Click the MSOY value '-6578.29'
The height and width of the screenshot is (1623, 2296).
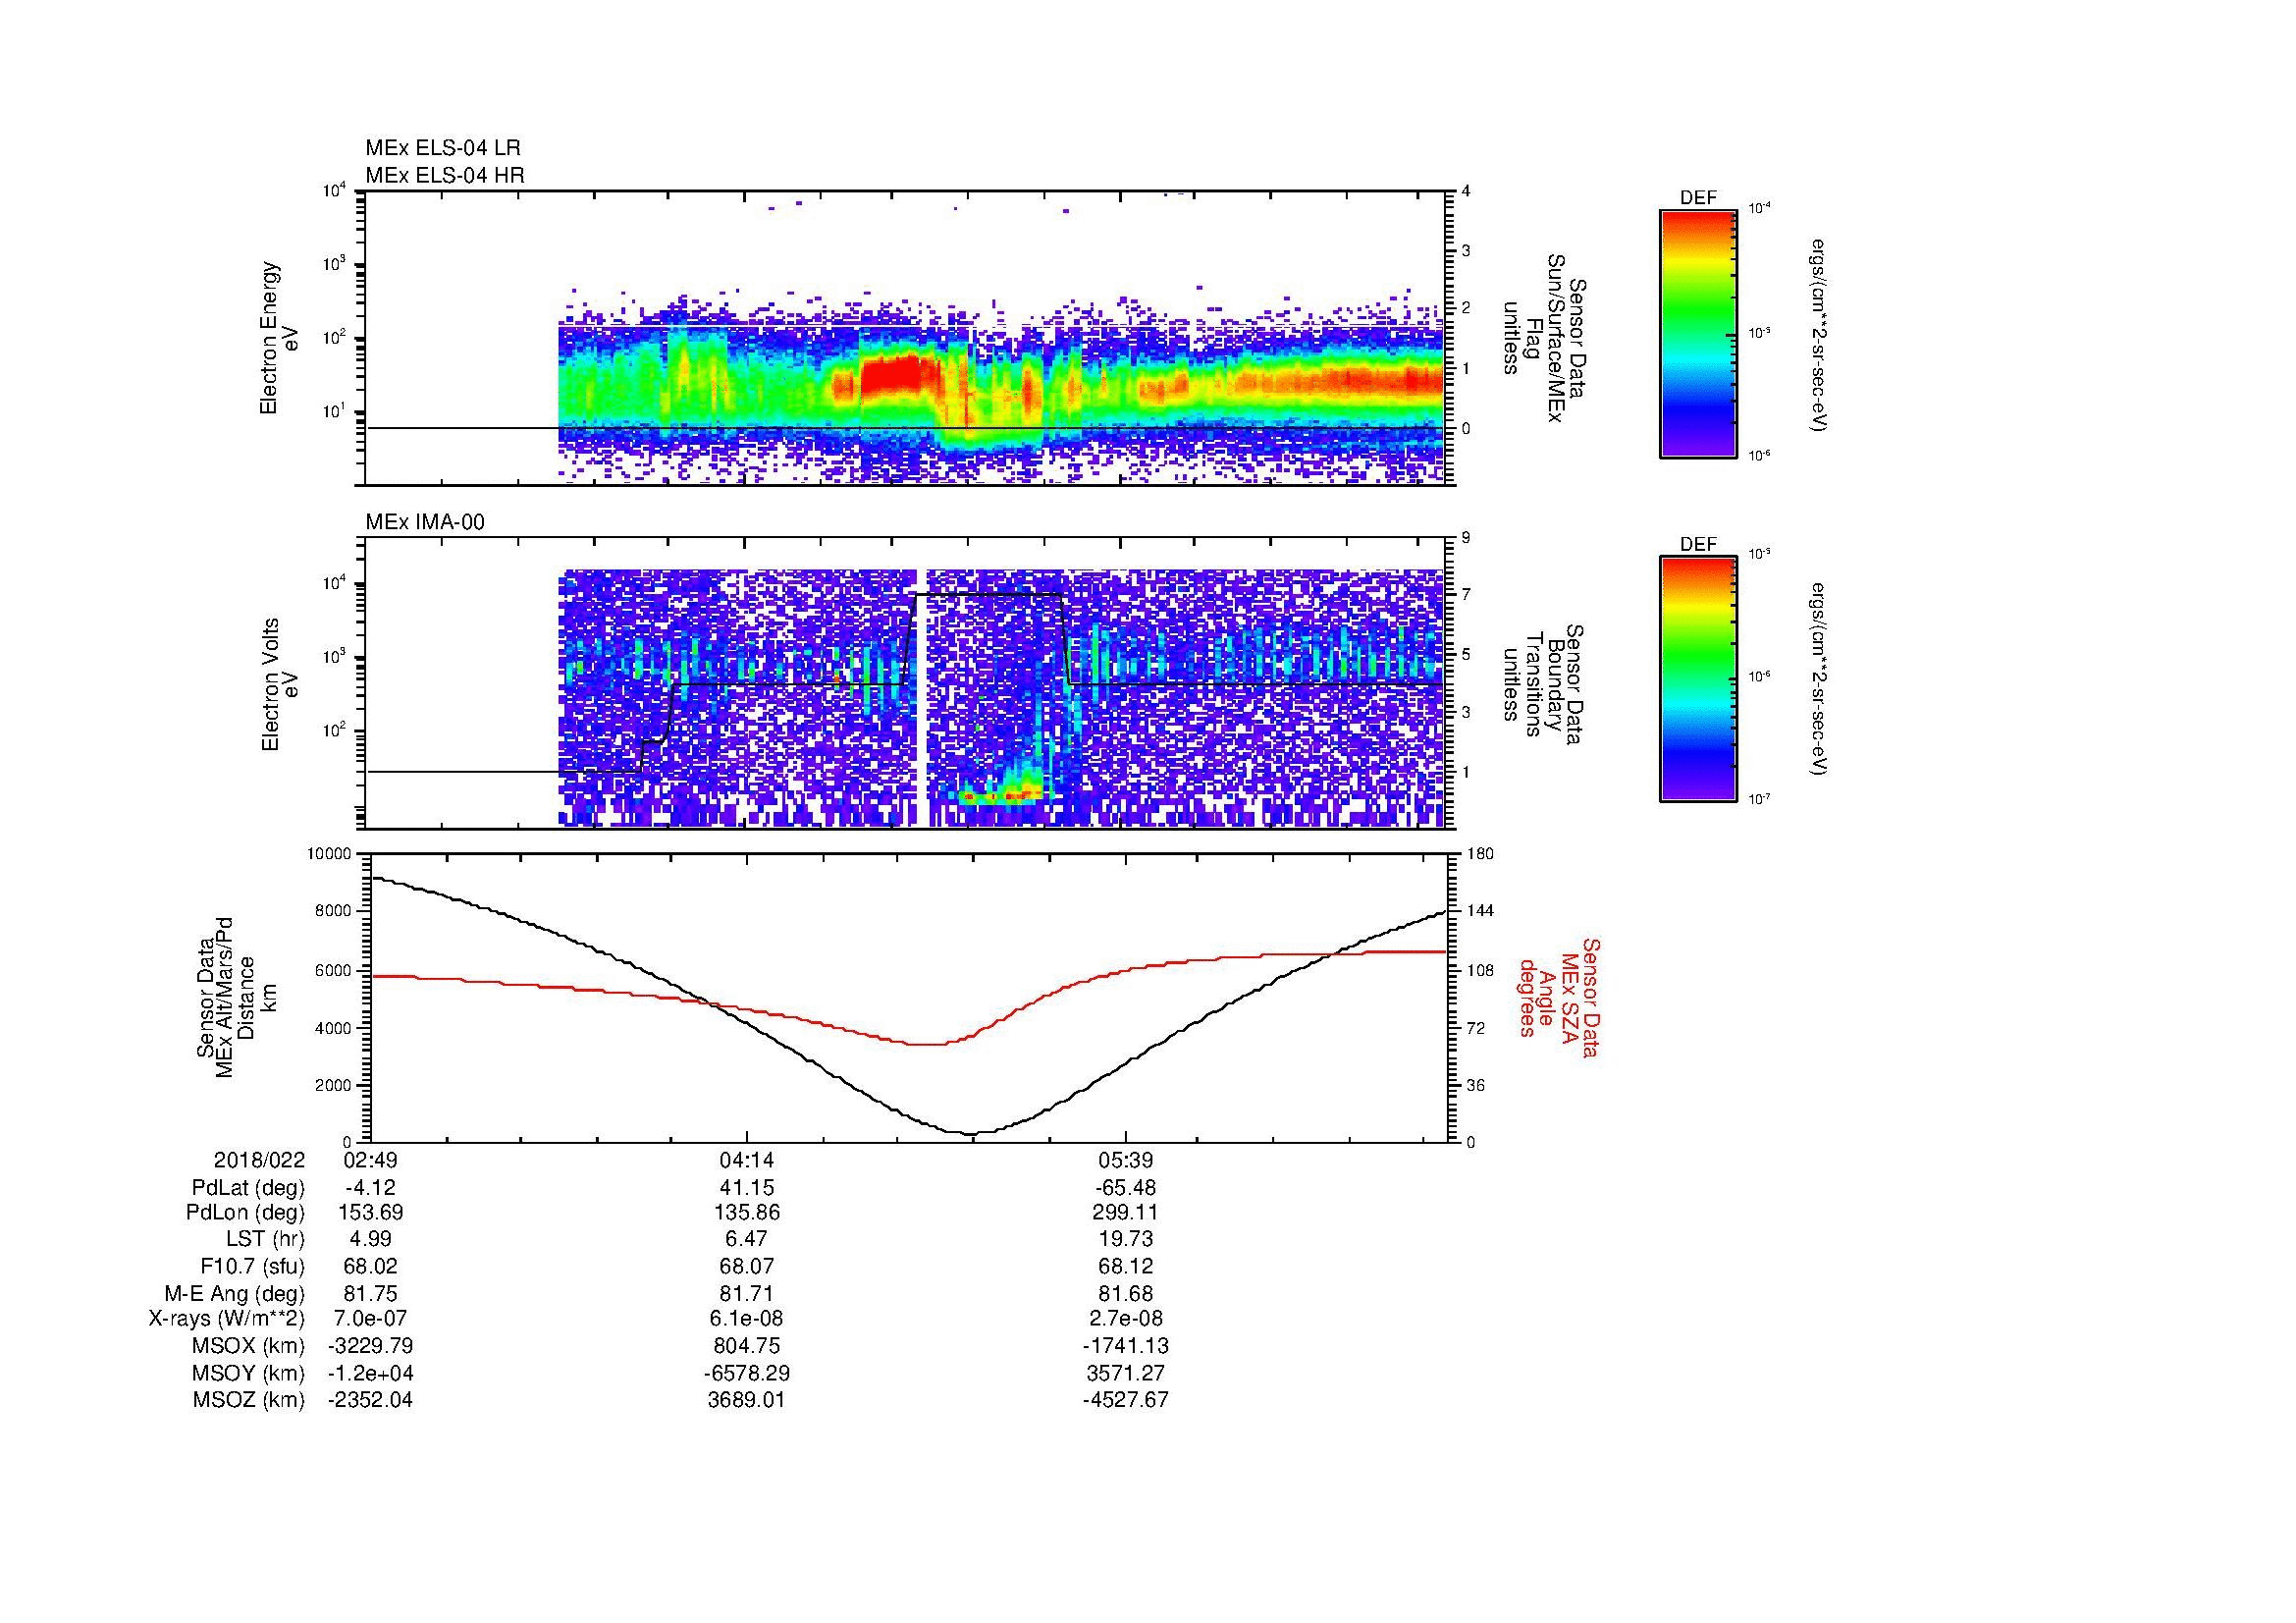[x=747, y=1373]
